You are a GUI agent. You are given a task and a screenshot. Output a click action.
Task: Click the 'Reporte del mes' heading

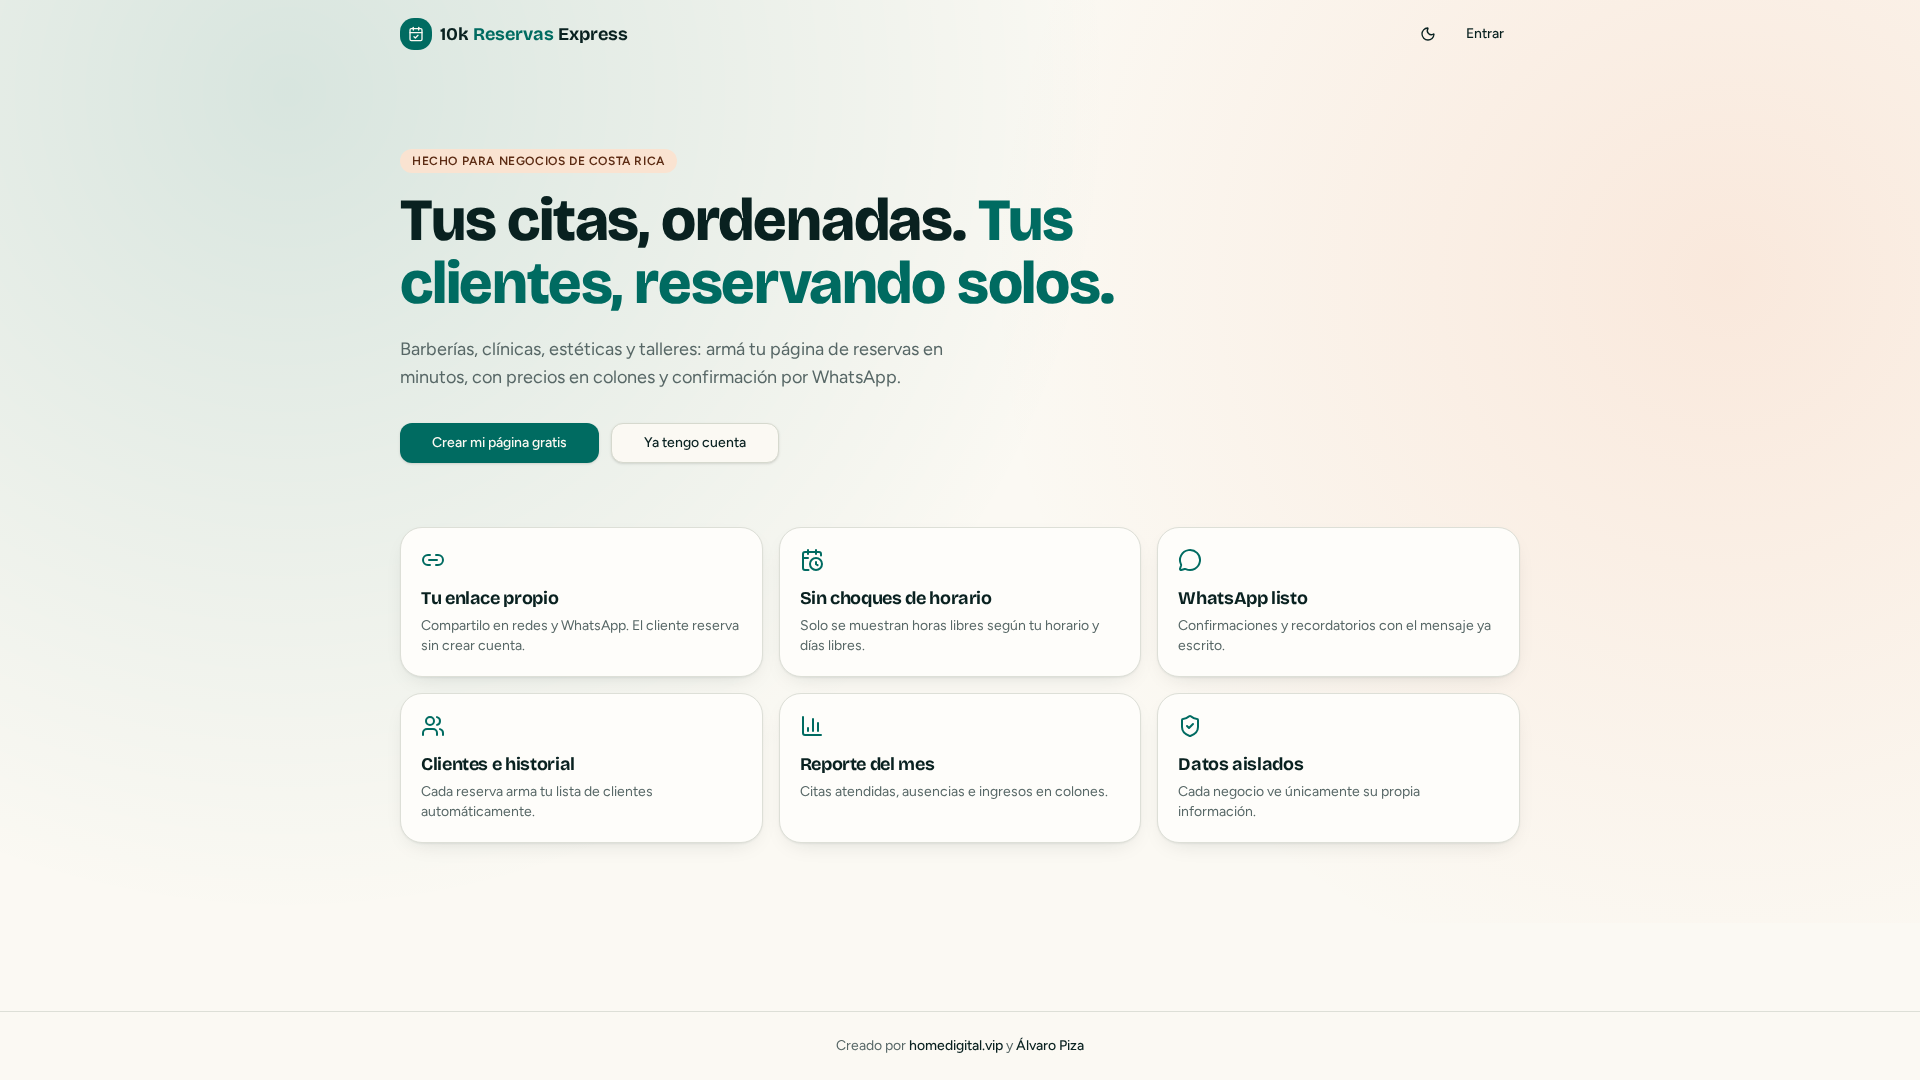tap(867, 764)
